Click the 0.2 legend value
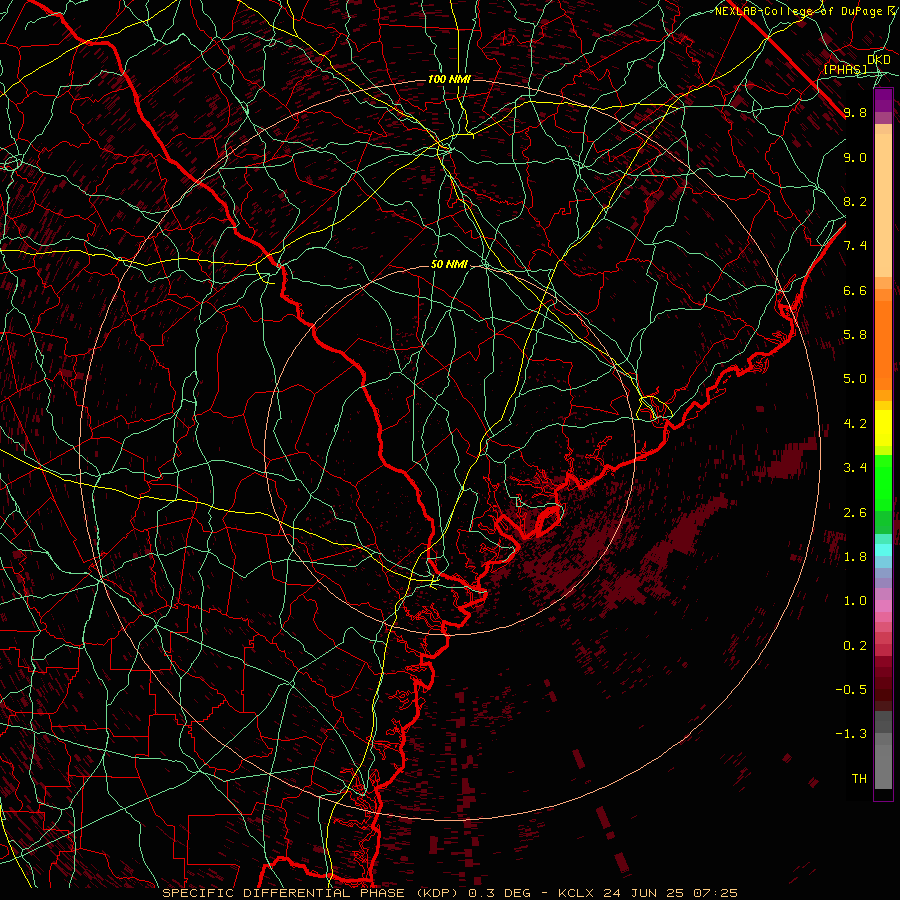This screenshot has height=900, width=900. [x=855, y=646]
